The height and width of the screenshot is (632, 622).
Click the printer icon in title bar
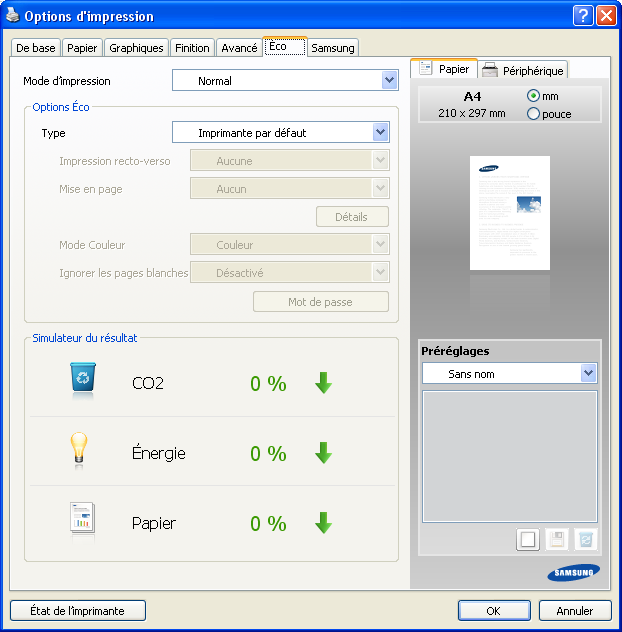(x=12, y=15)
